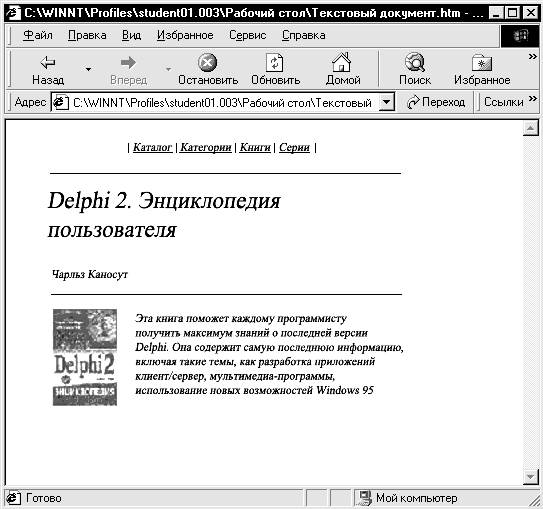Image resolution: width=543 pixels, height=509 pixels.
Task: Follow the Каталог link
Action: tap(152, 148)
